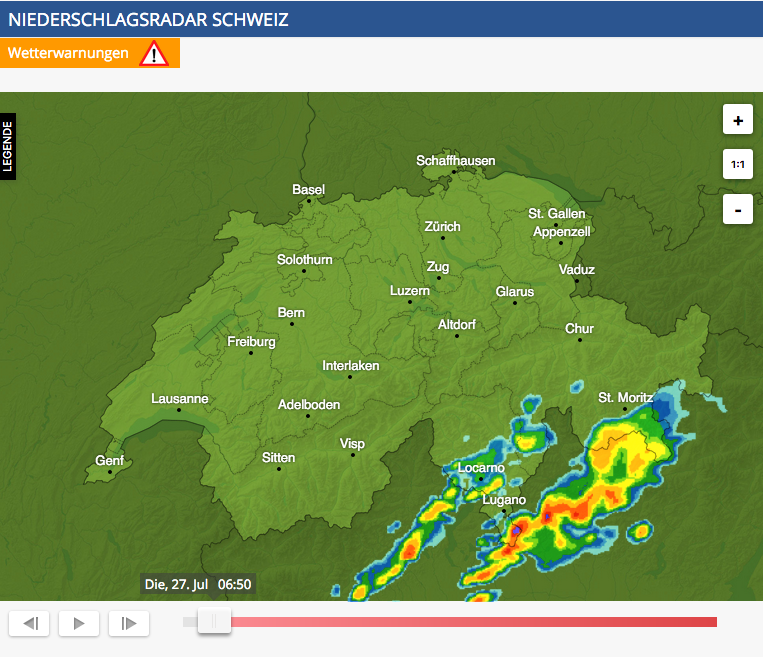Click the Solothurn city label
The image size is (763, 657).
(305, 259)
